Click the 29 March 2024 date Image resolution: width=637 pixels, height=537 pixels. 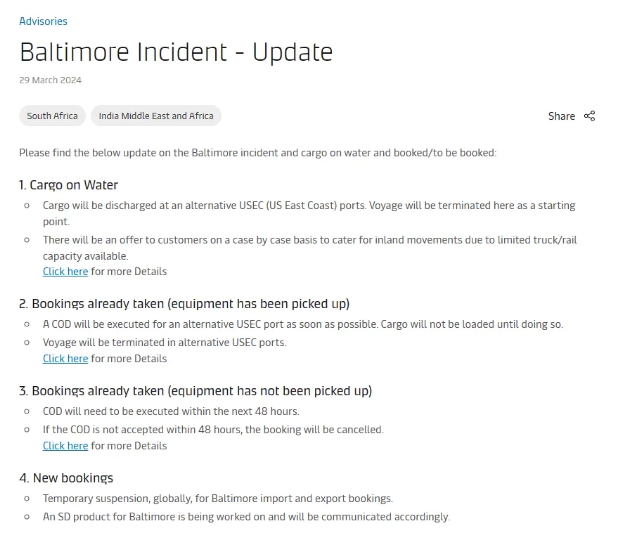50,80
